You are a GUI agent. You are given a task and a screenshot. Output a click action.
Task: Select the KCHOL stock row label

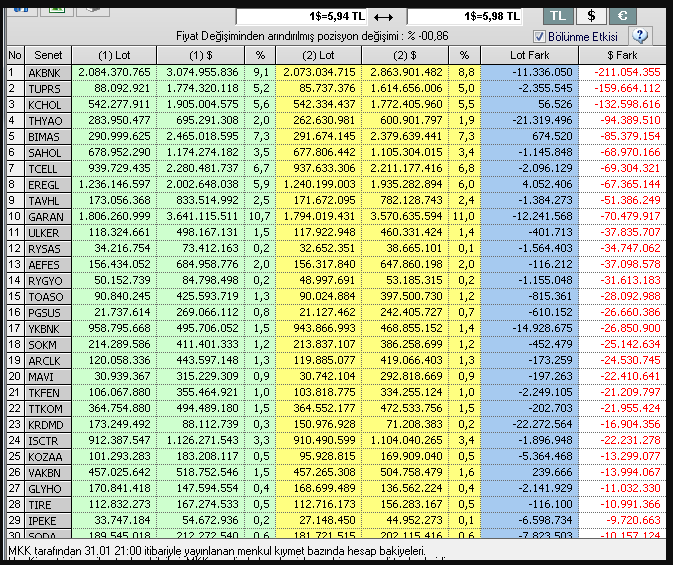pyautogui.click(x=48, y=105)
